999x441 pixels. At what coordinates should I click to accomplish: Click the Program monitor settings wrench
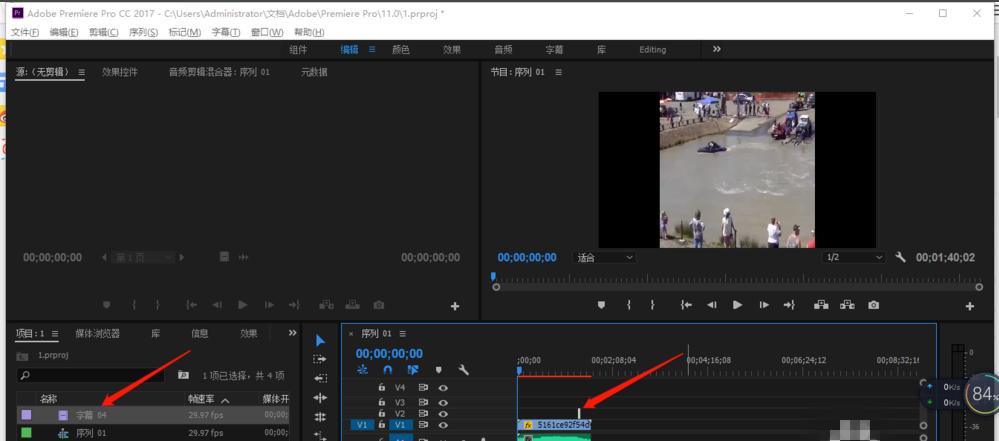click(900, 257)
